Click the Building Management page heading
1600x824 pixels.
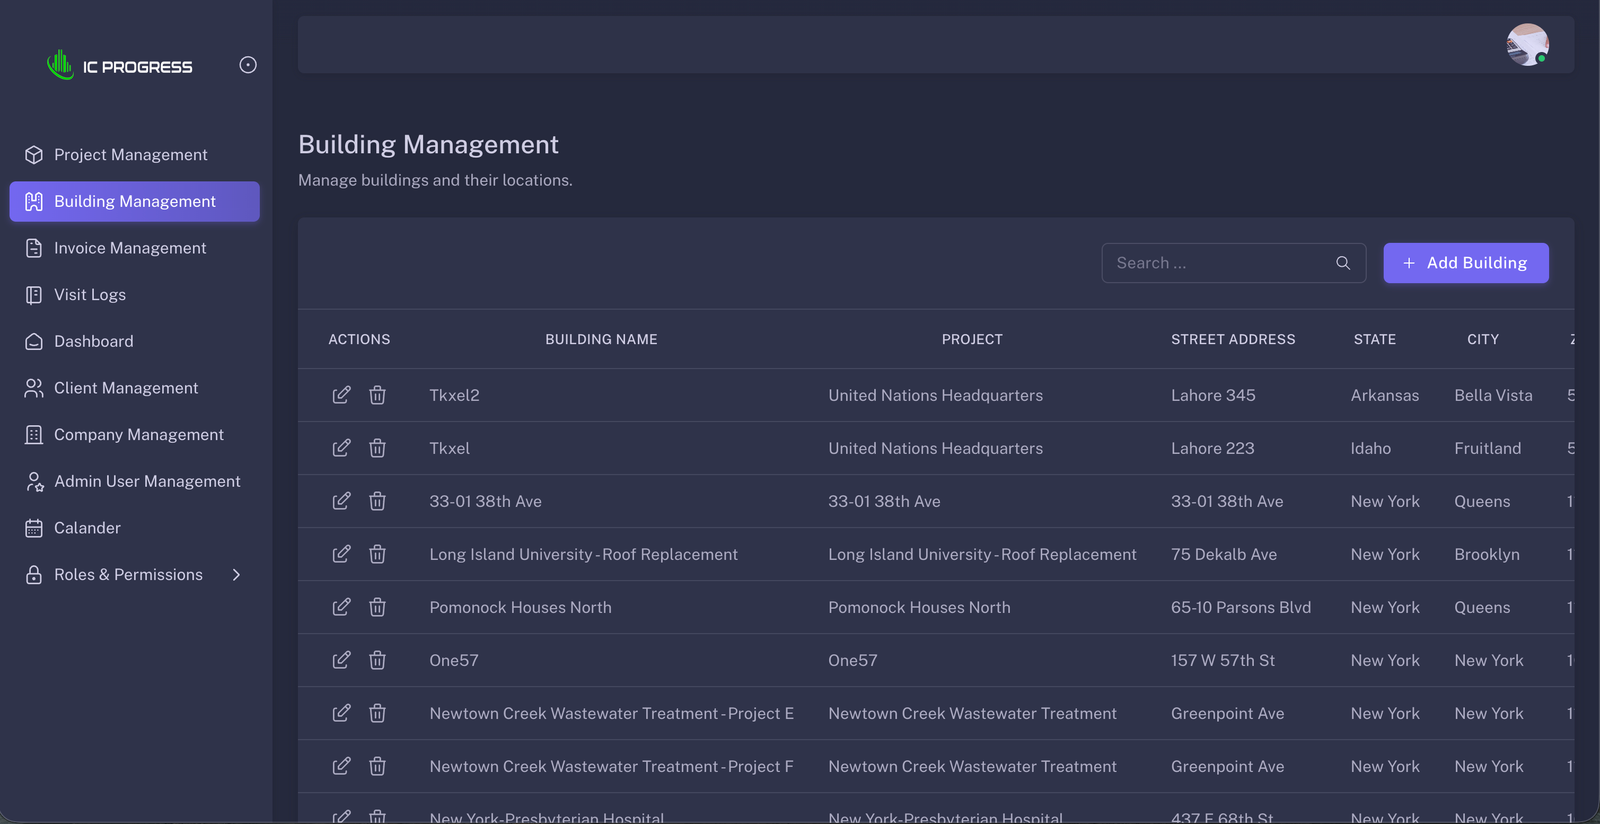tap(428, 144)
